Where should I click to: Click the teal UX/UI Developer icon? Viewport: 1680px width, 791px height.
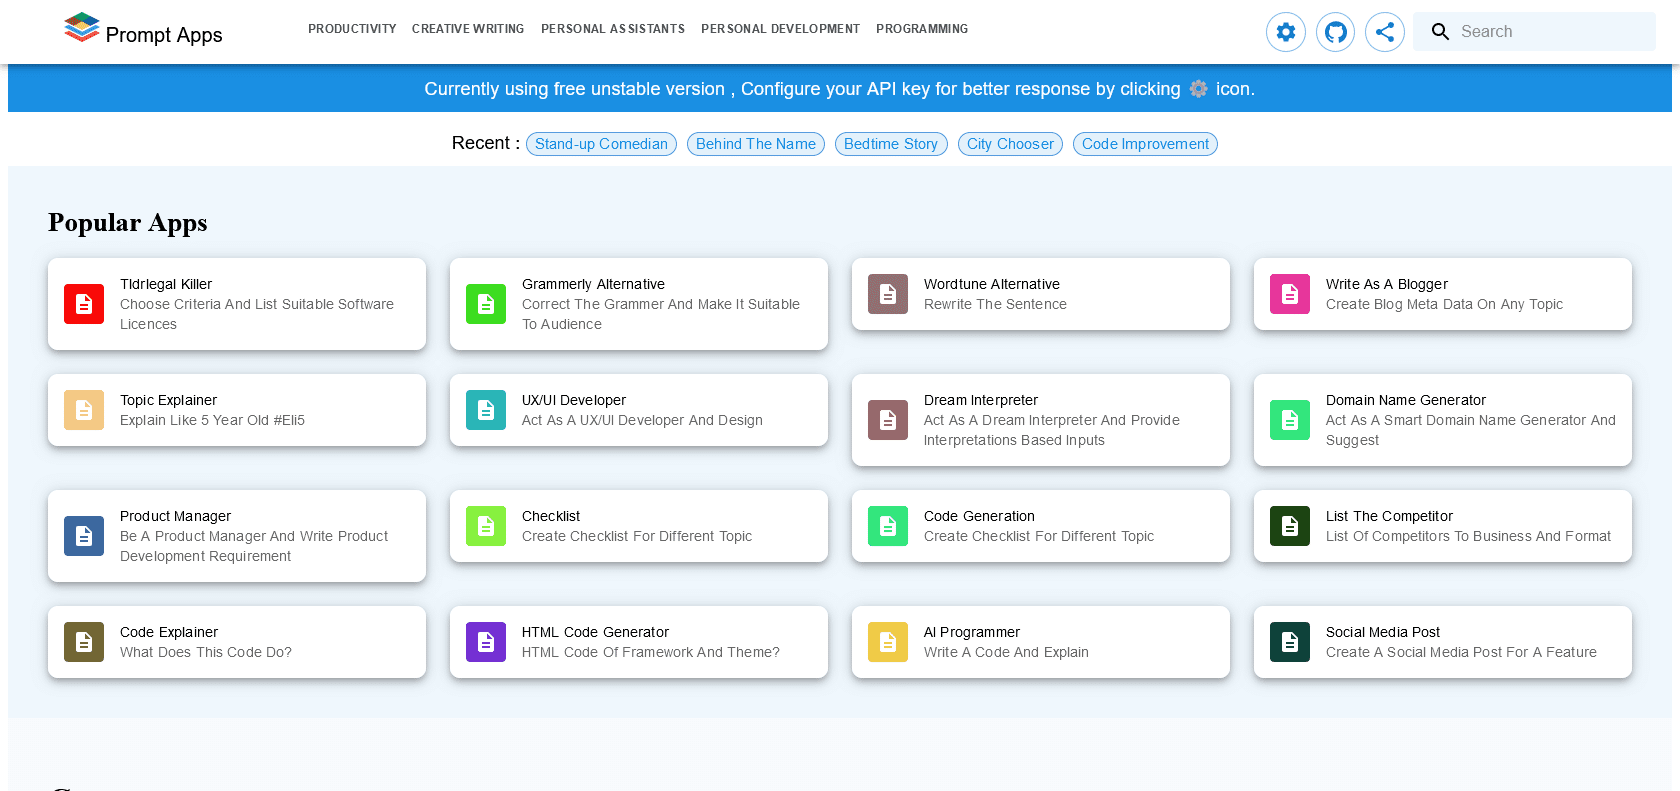(486, 410)
